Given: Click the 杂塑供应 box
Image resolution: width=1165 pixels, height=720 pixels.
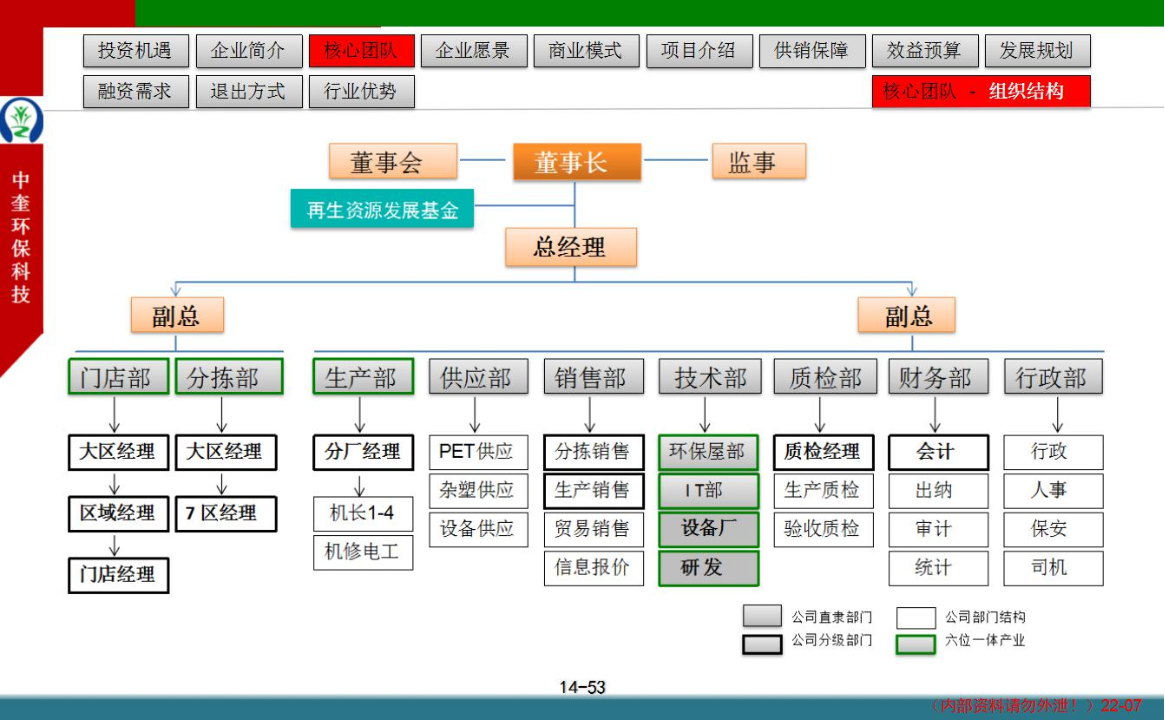Looking at the screenshot, I should click(x=478, y=490).
